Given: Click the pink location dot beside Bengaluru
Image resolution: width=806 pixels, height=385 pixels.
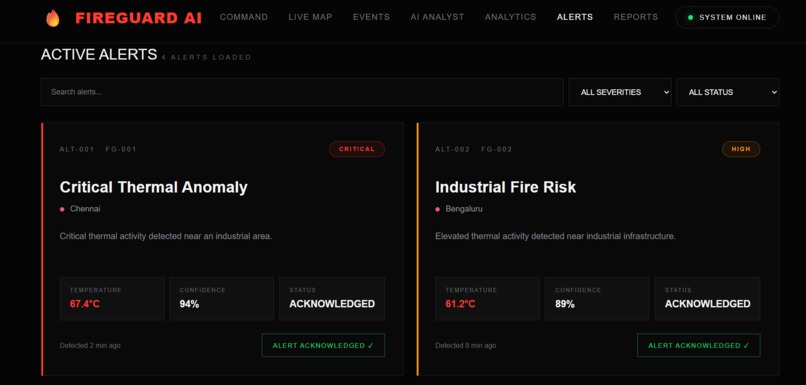Looking at the screenshot, I should click(437, 209).
